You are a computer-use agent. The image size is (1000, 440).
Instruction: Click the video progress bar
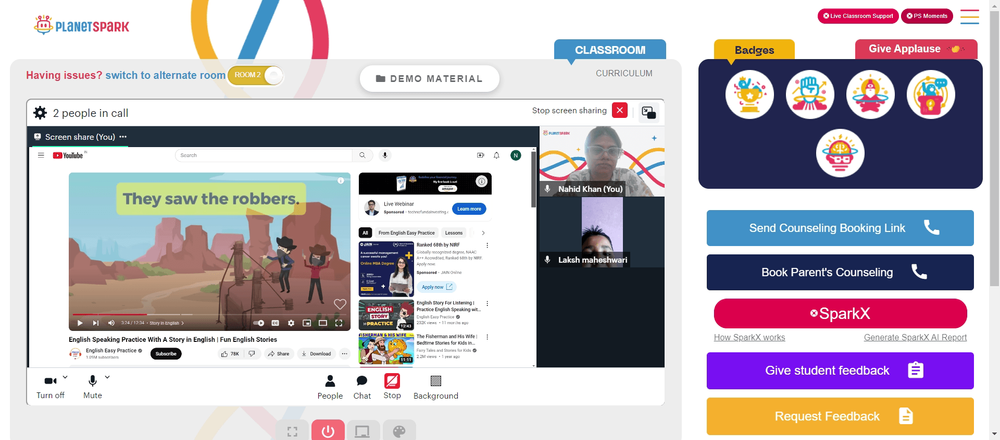(209, 314)
